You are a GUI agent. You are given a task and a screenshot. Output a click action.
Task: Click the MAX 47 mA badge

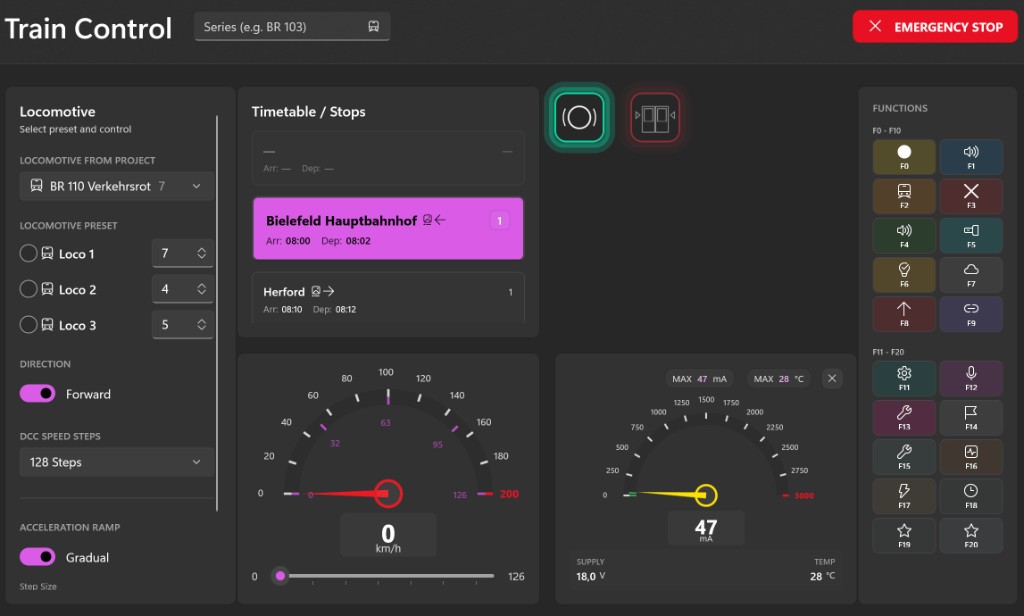click(699, 379)
